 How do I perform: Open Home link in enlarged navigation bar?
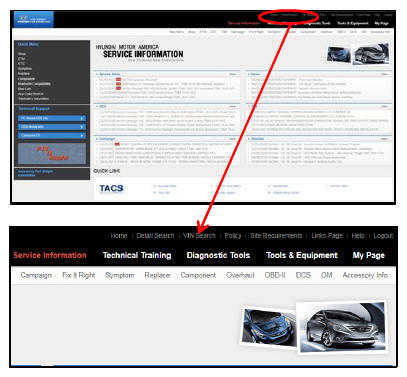coord(119,236)
